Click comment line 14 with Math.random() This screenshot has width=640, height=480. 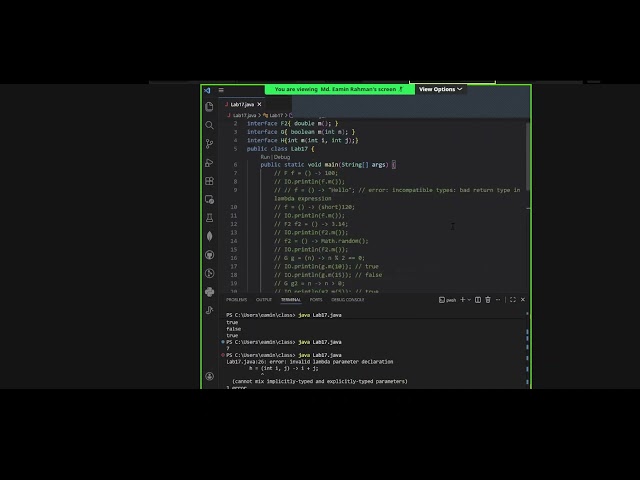pyautogui.click(x=321, y=241)
